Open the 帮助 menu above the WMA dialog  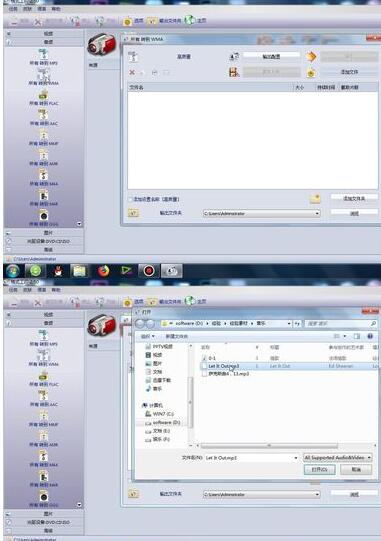pos(56,9)
